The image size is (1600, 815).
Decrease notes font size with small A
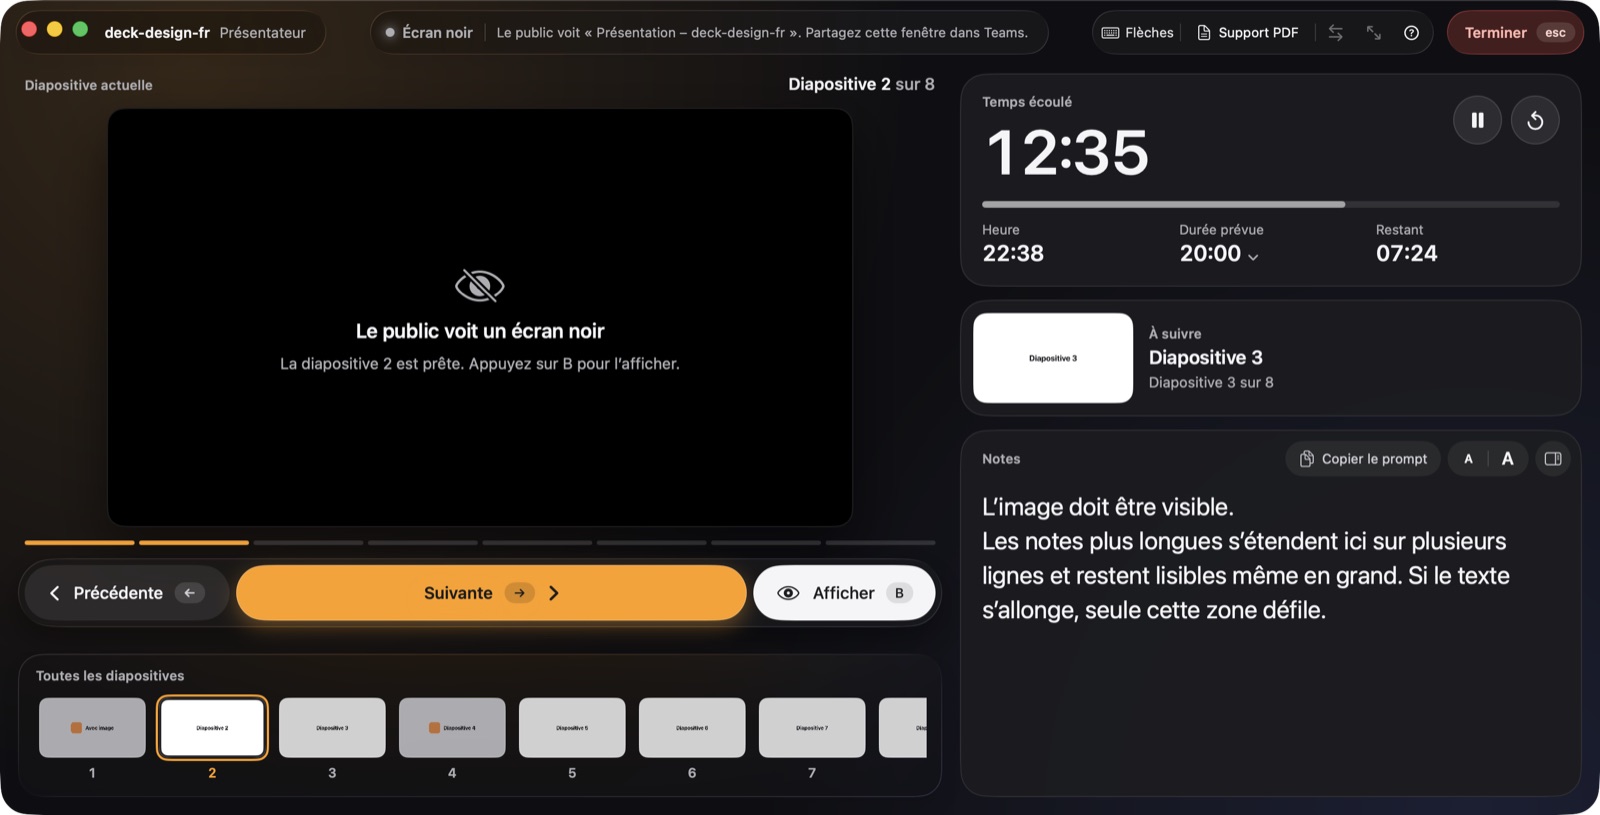pos(1468,459)
